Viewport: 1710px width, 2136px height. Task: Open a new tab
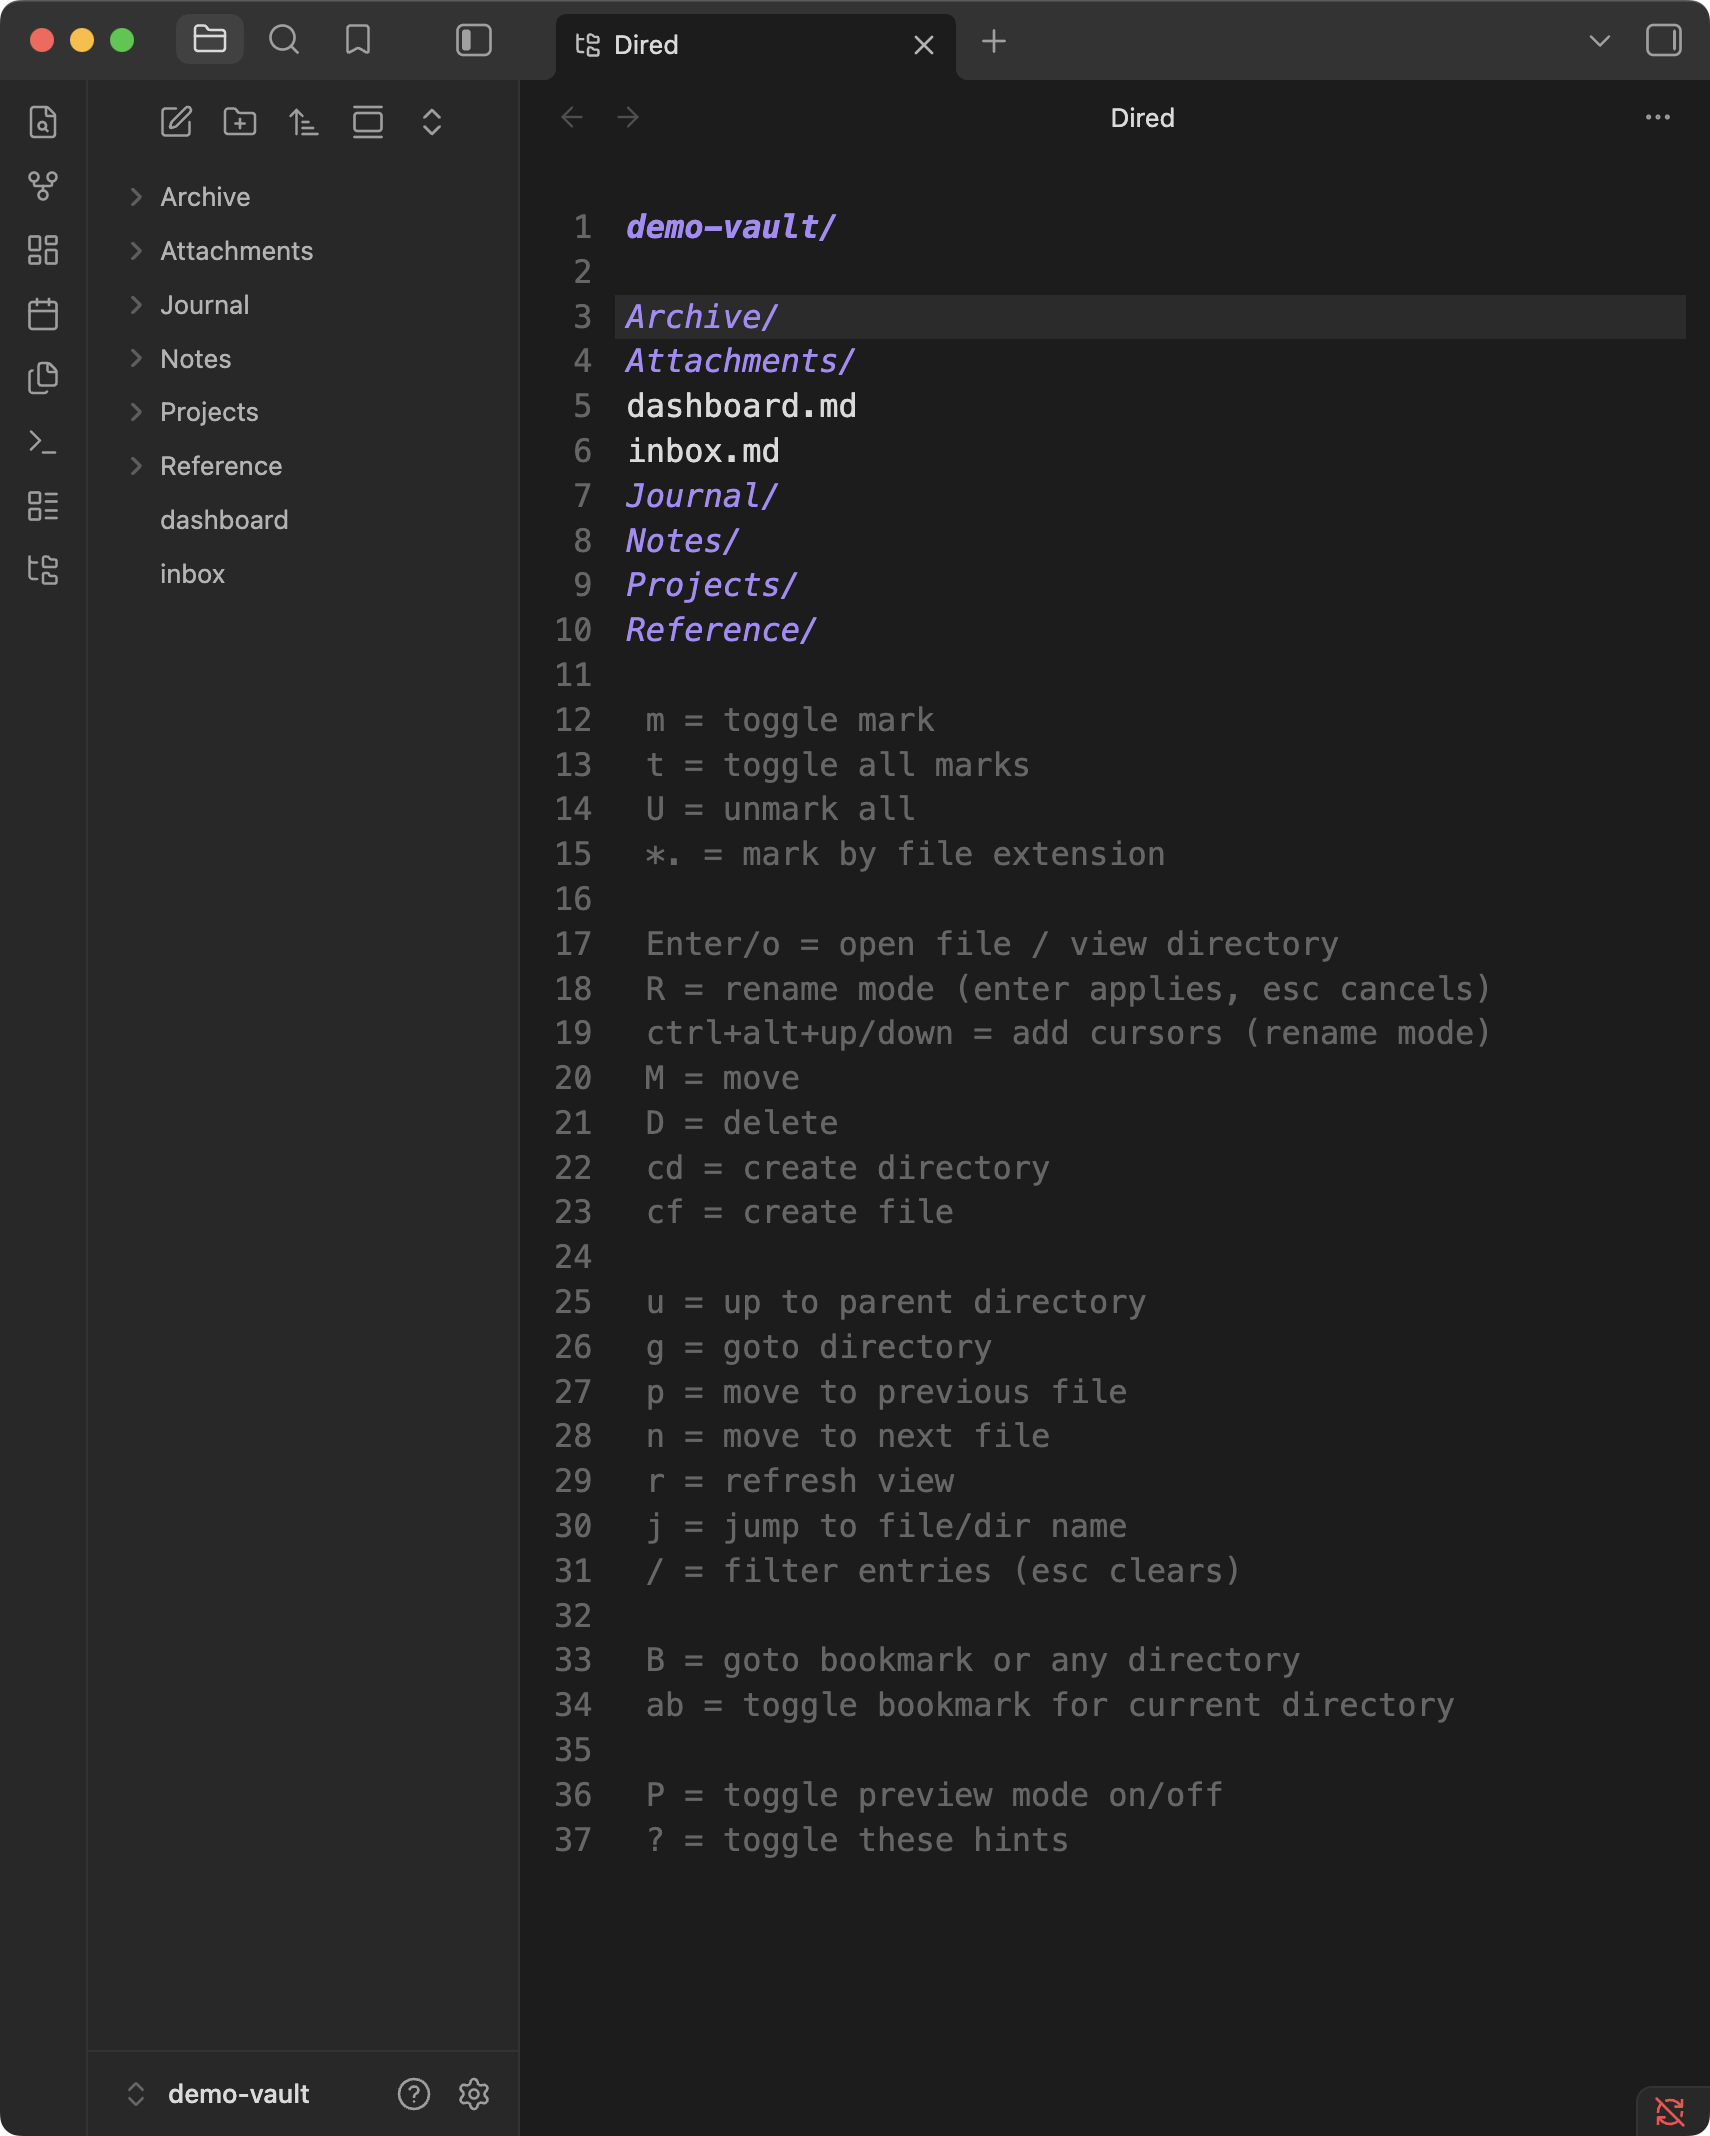point(994,42)
